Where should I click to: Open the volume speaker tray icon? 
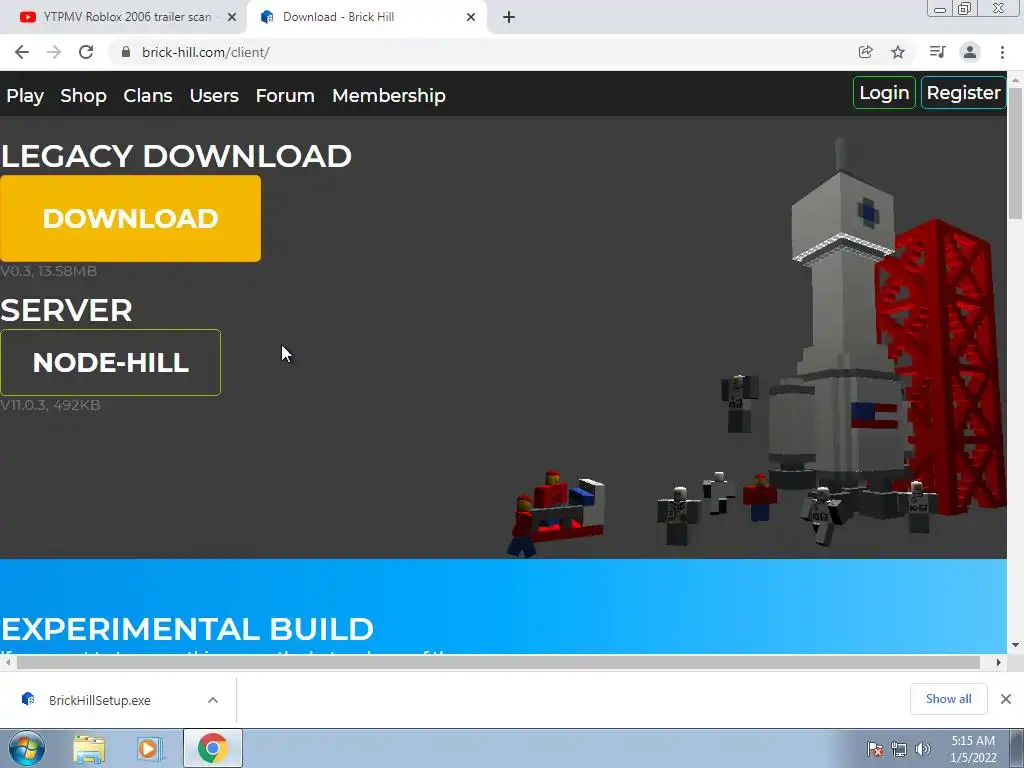click(x=922, y=749)
